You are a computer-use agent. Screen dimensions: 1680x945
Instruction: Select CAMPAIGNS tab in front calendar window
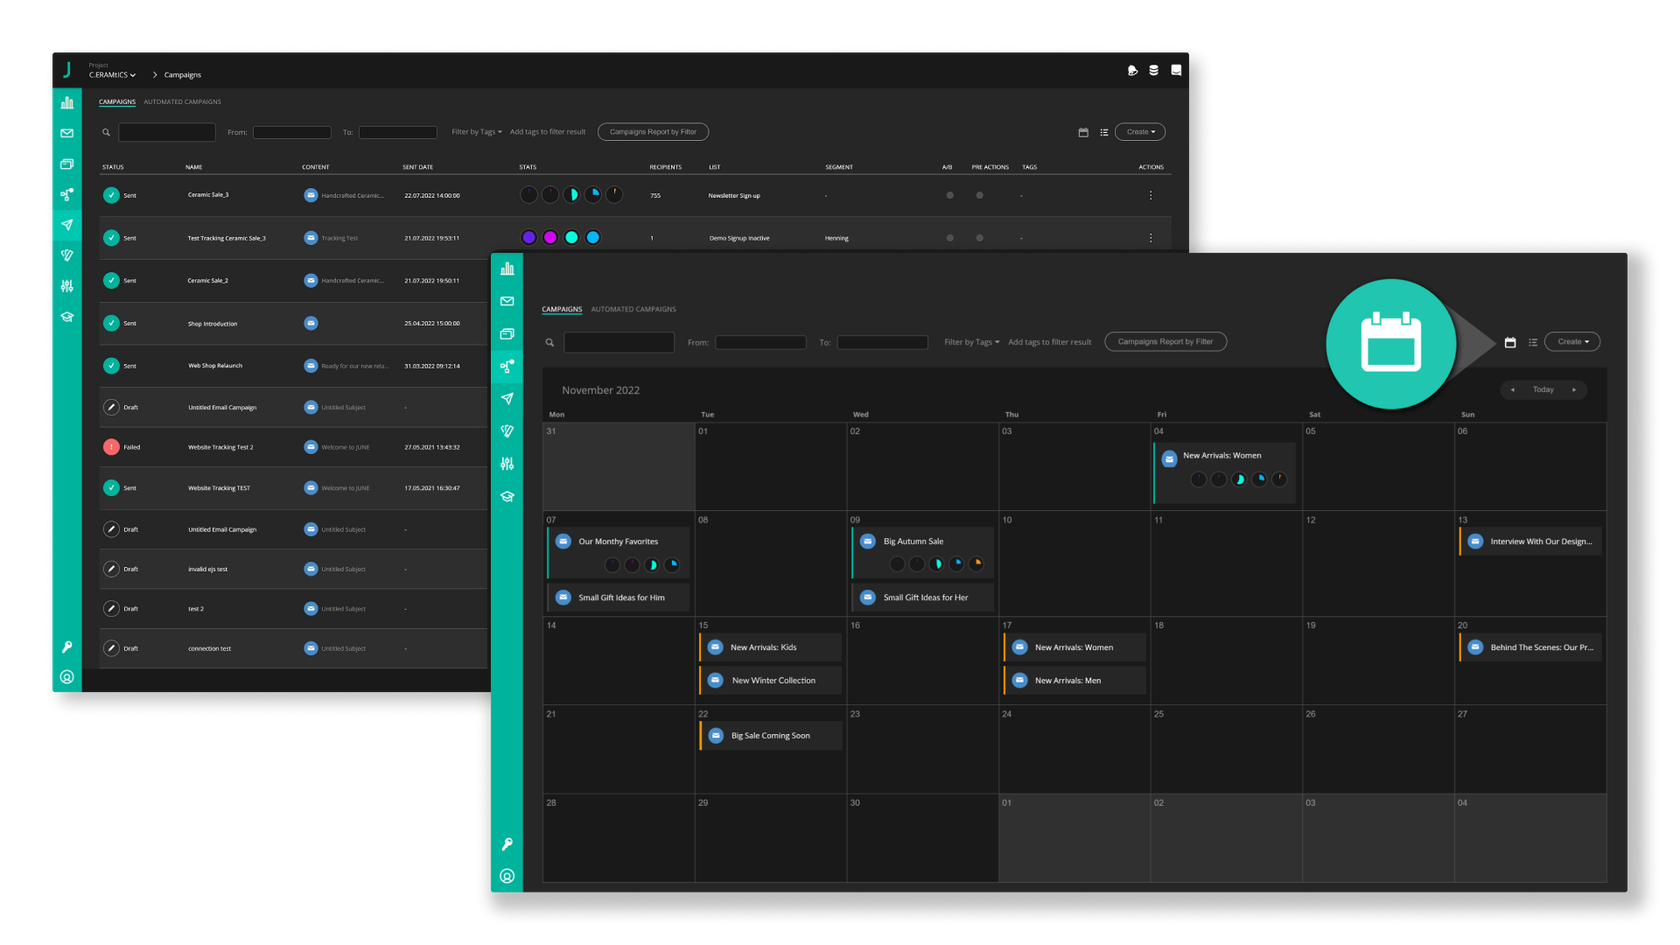pos(562,309)
